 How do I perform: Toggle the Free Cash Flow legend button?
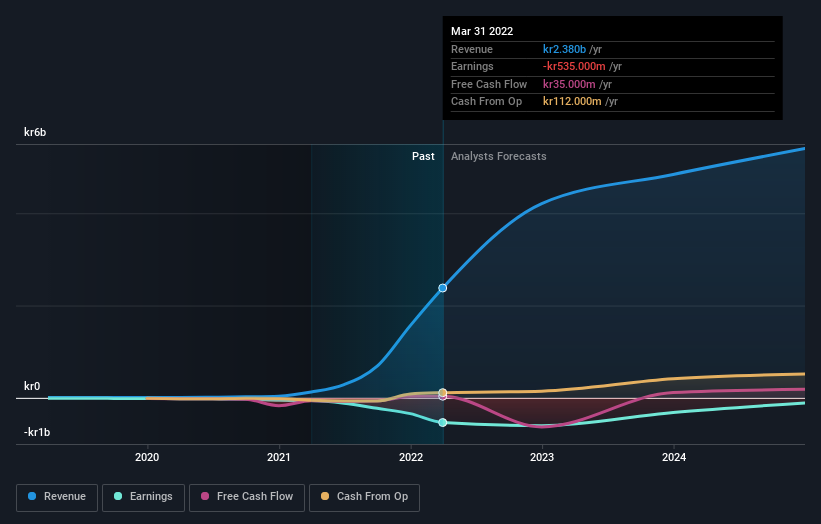247,497
